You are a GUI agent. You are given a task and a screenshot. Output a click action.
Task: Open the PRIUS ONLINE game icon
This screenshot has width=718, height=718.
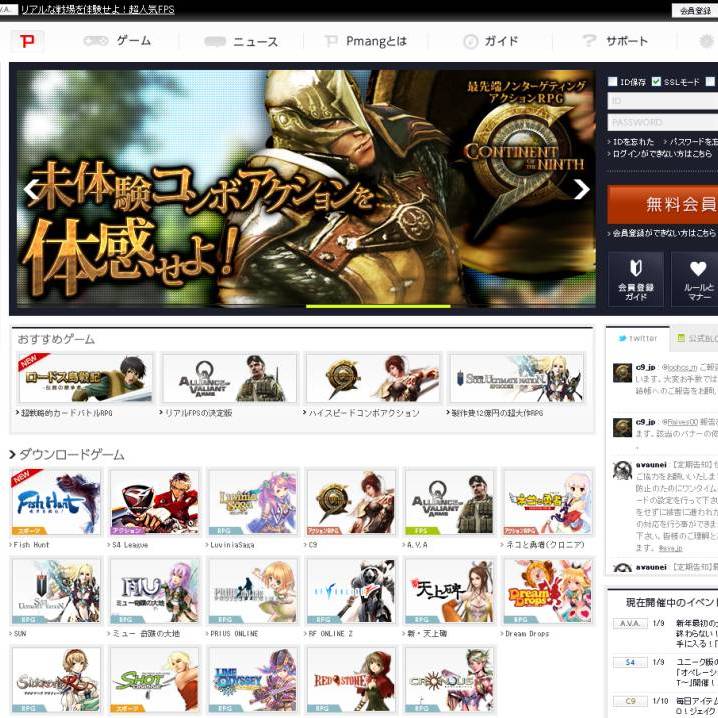(253, 591)
